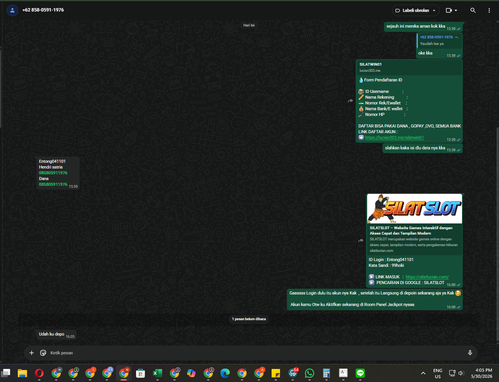This screenshot has height=382, width=499.
Task: Select the 'sejauh ini mereka aman kok kka' message
Action: click(423, 27)
